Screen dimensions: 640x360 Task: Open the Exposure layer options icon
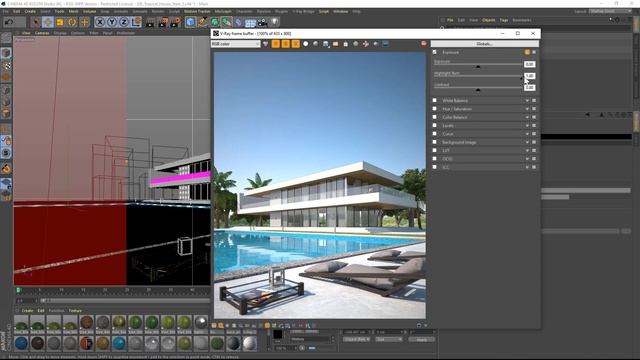[x=534, y=52]
